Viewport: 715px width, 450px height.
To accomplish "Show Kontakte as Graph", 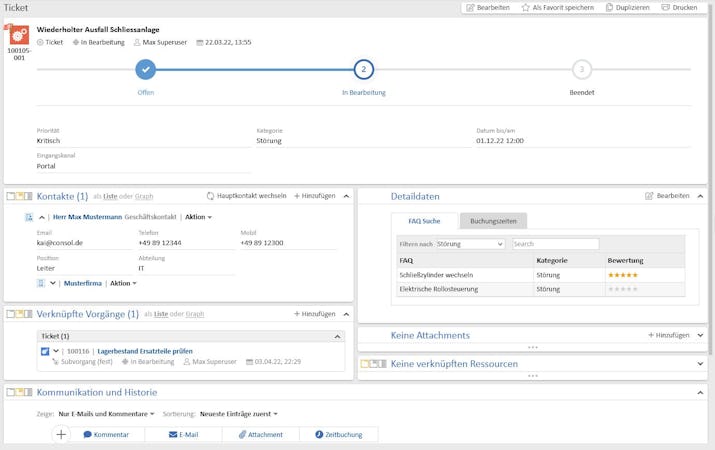I will point(144,197).
